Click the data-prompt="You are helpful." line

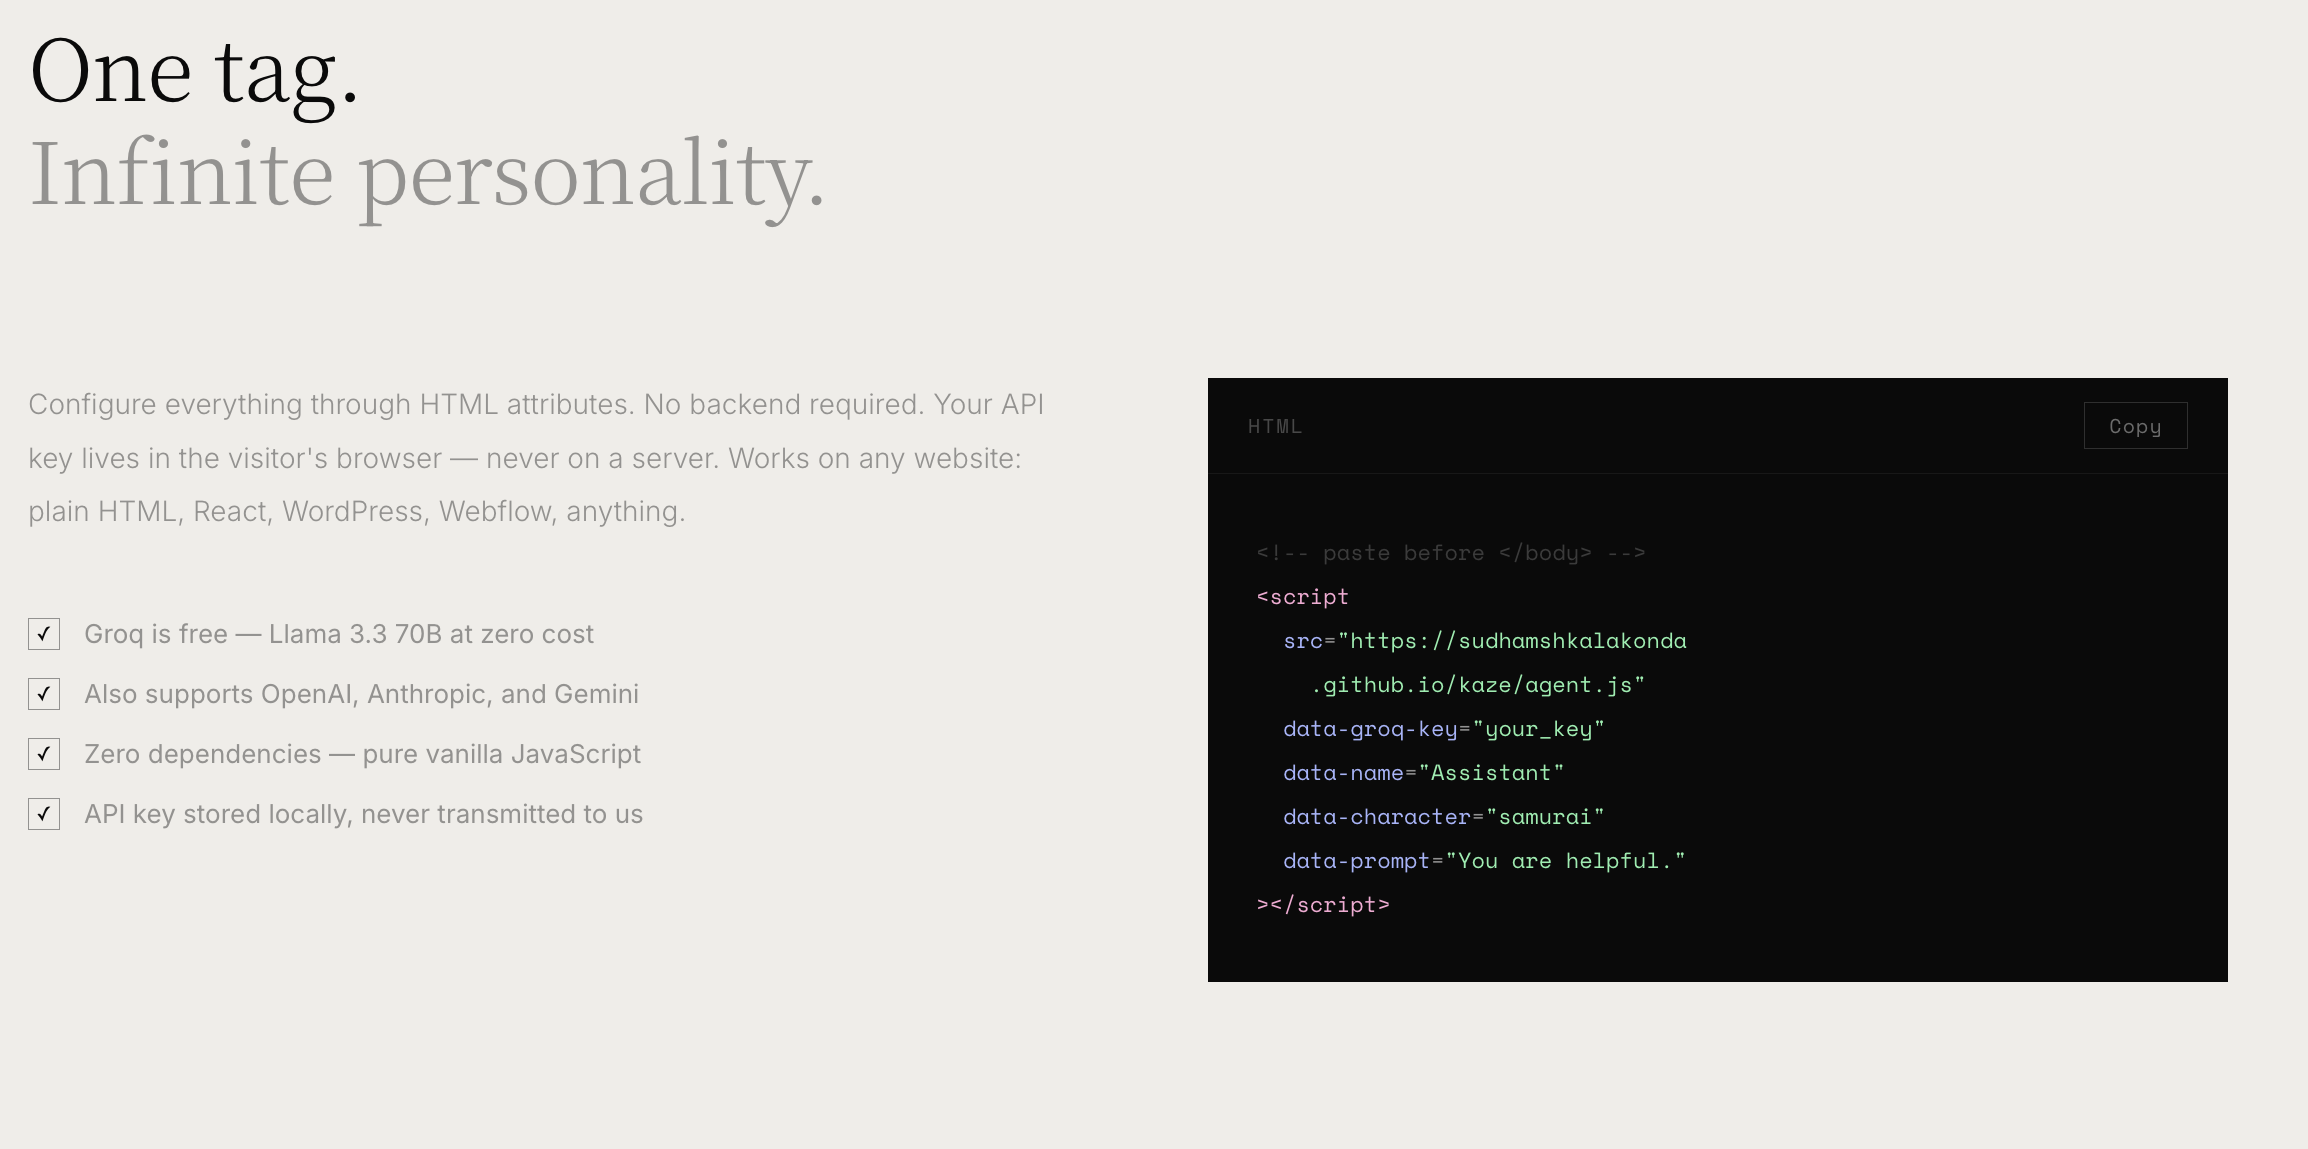[1485, 861]
